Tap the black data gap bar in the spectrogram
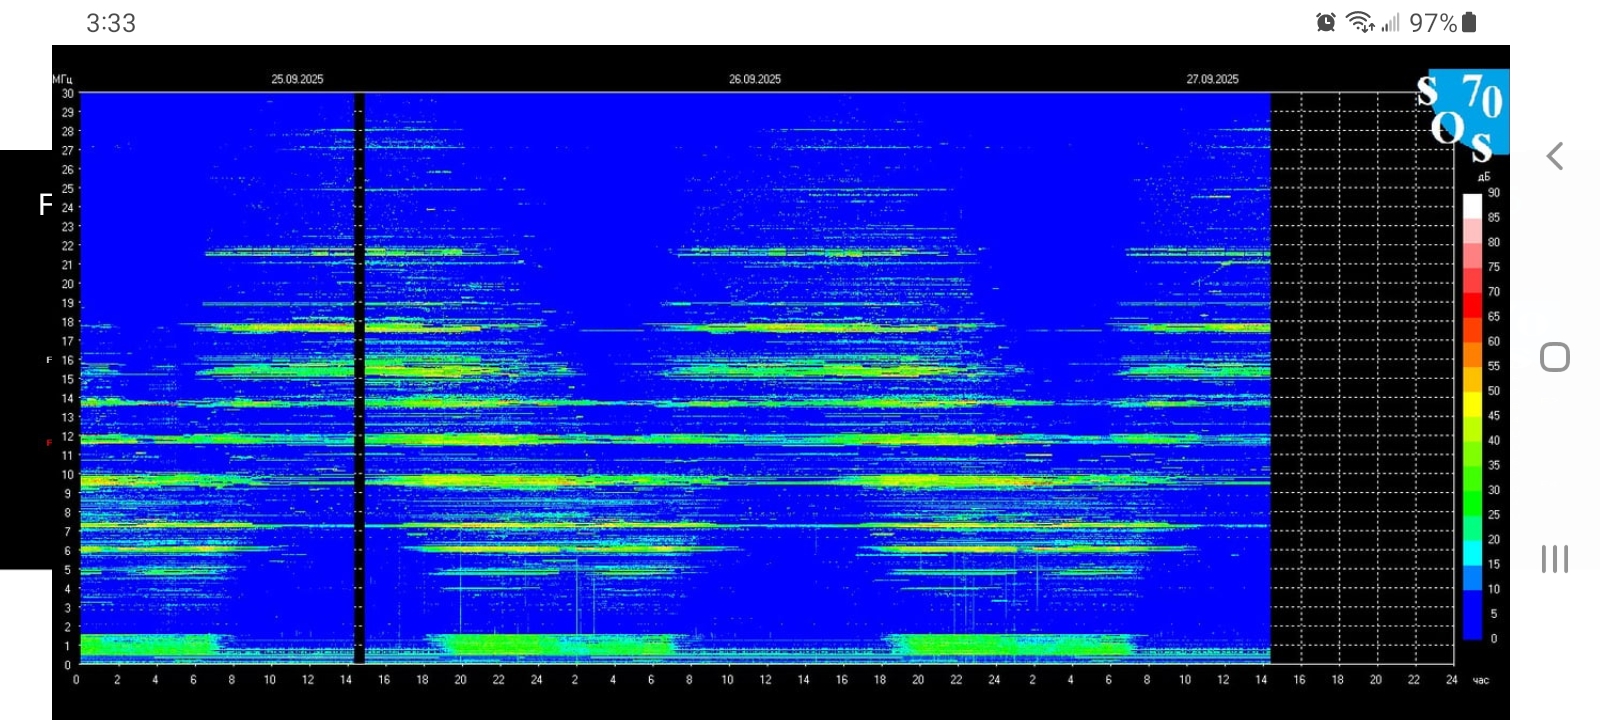Viewport: 1600px width, 720px height. tap(359, 378)
